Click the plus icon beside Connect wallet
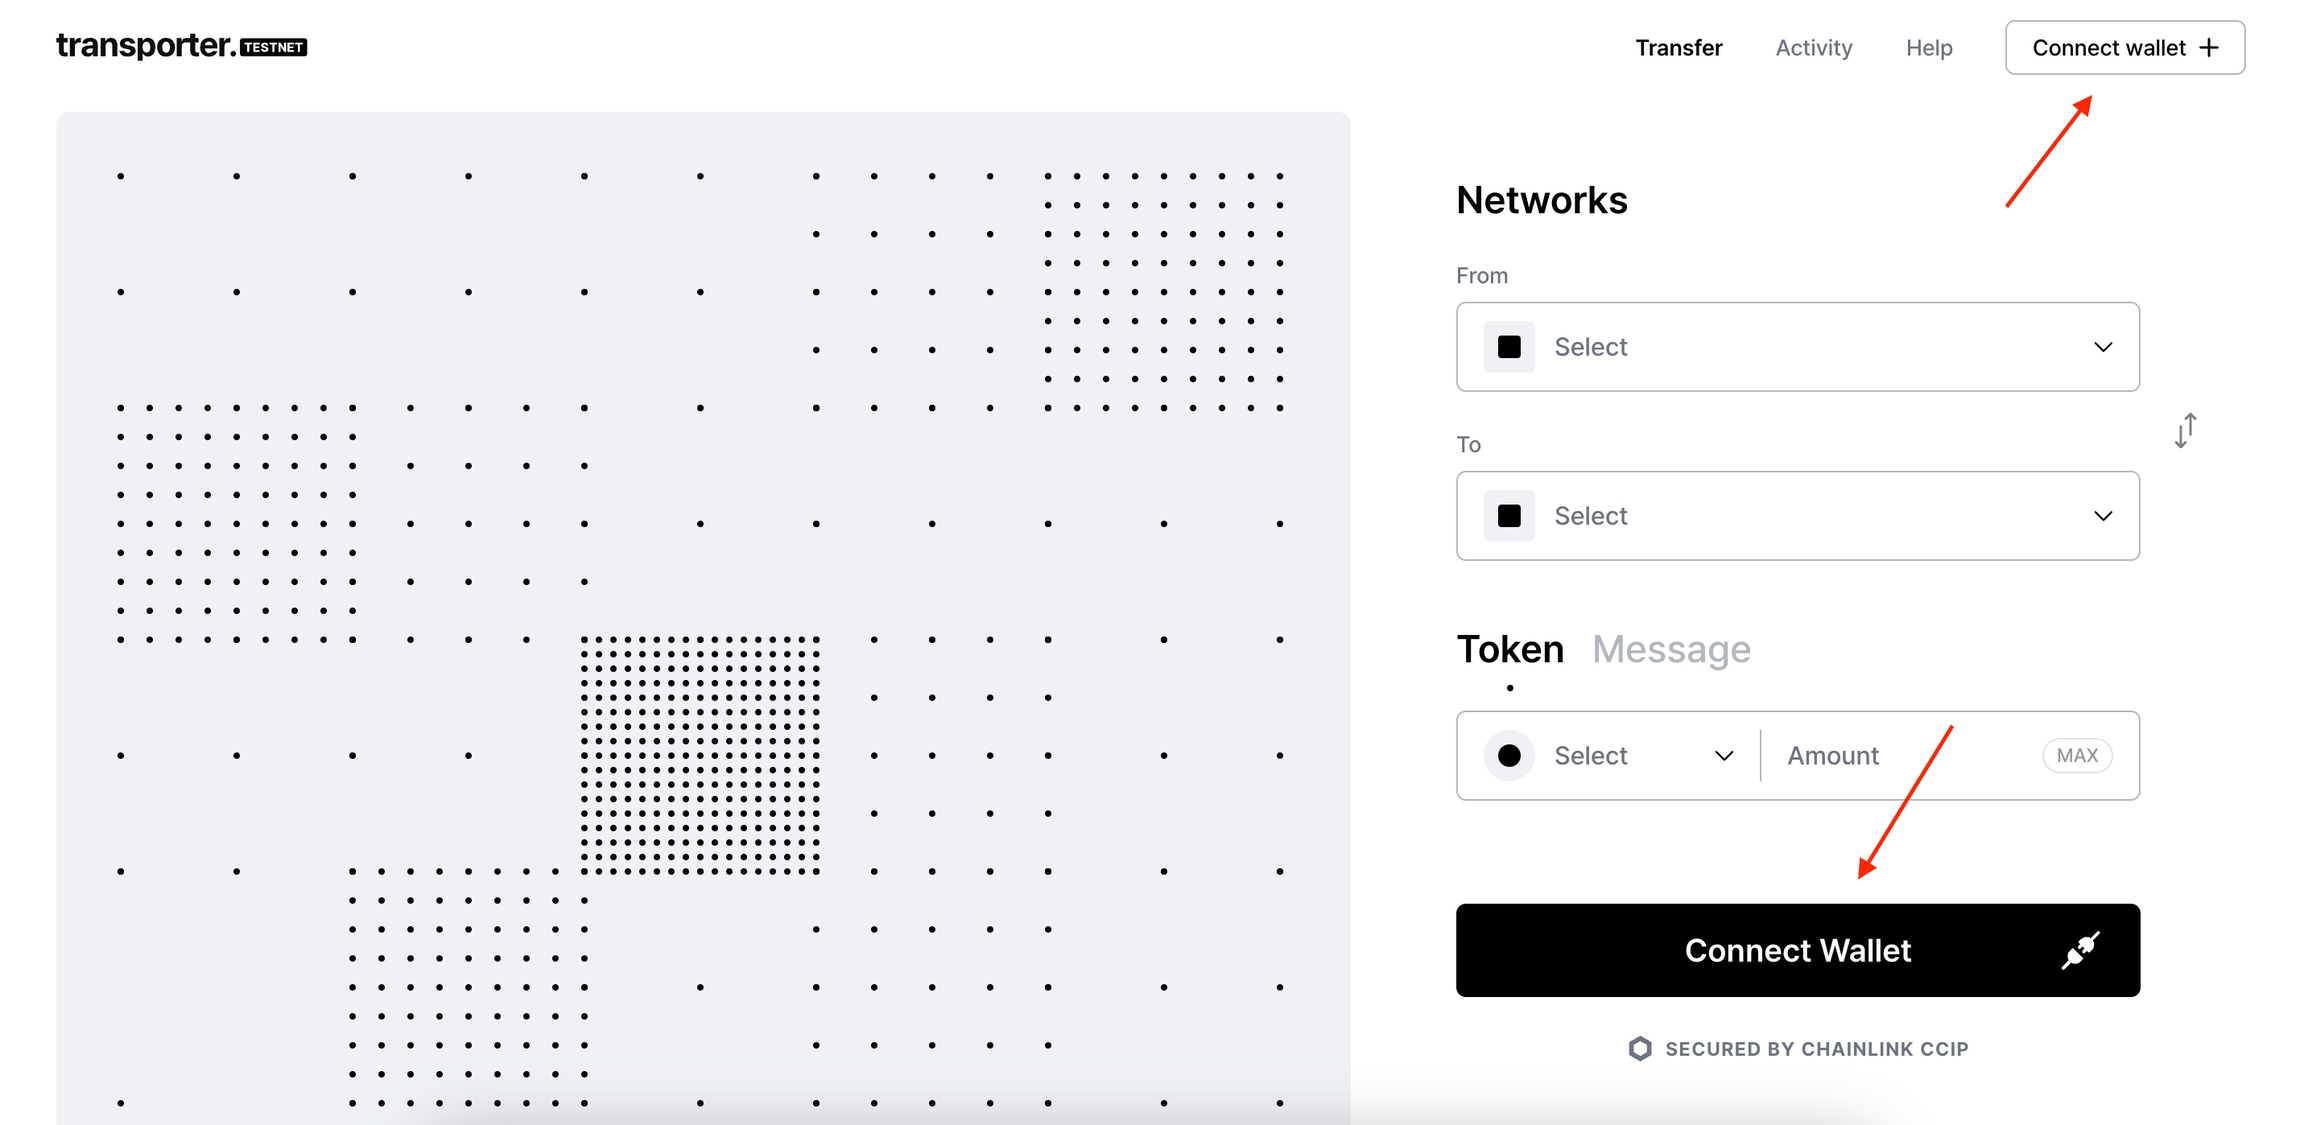The image size is (2304, 1125). pos(2209,48)
